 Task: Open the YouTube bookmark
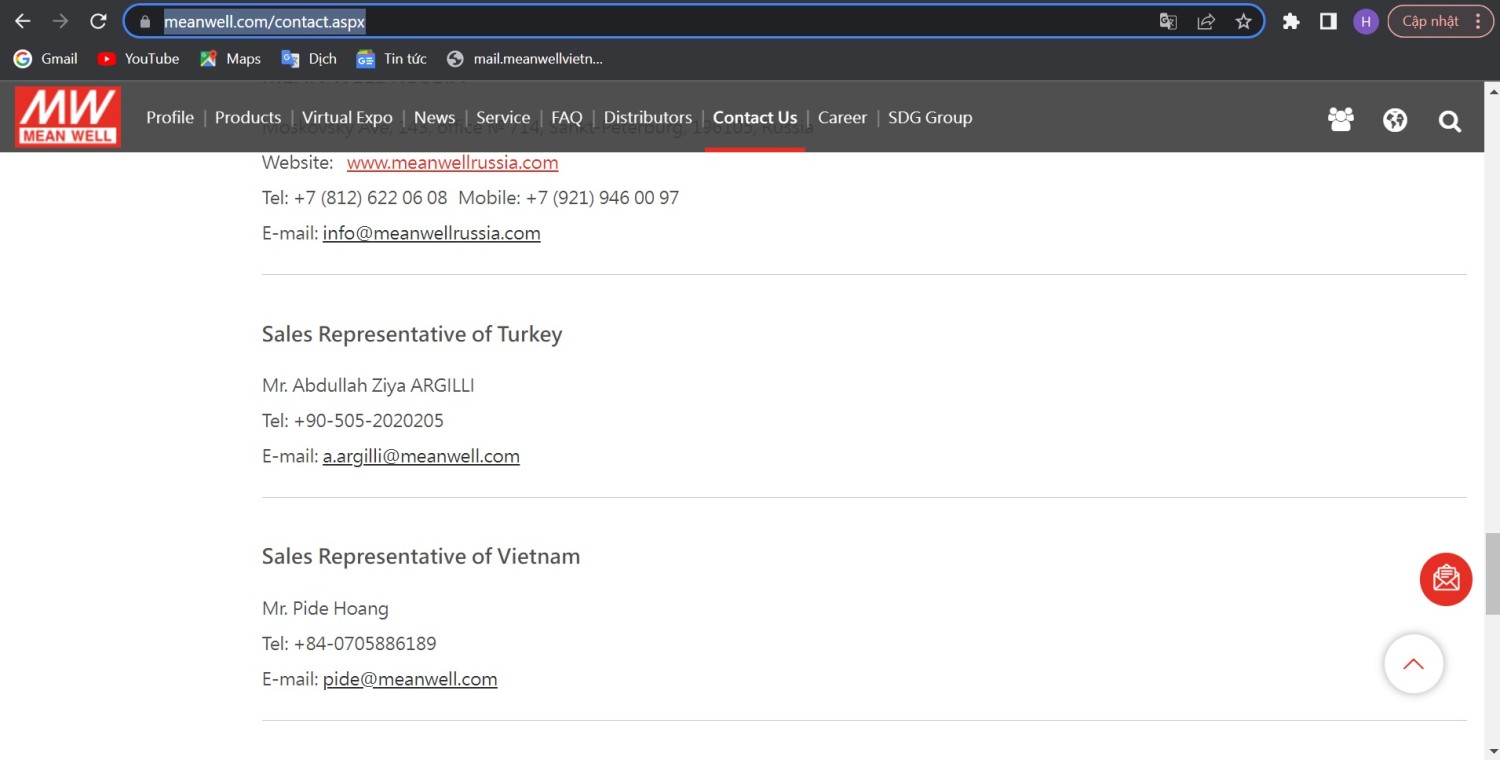138,59
